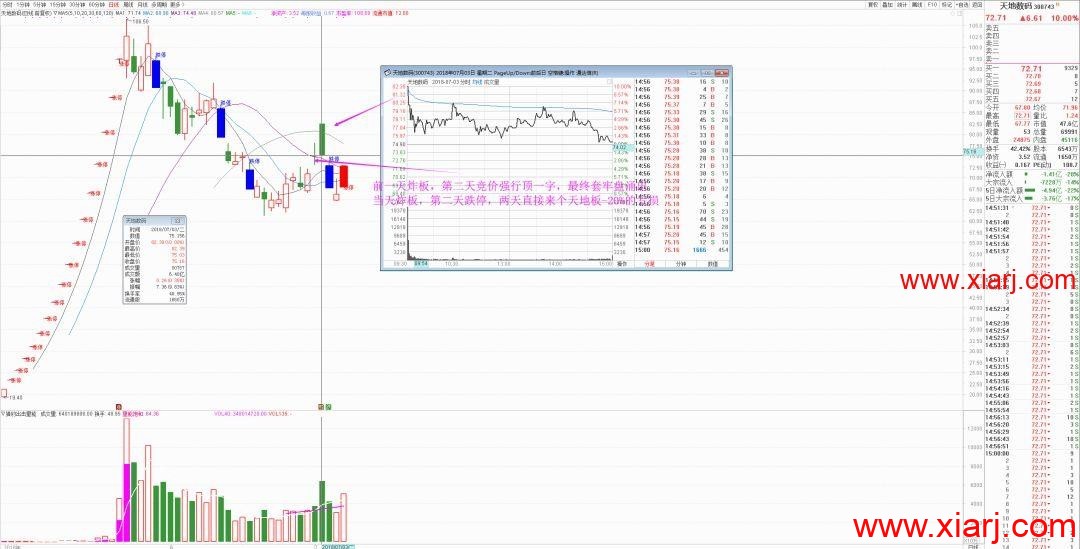Viewport: 1080px width, 549px height.
Task: Toggle 均线 line in the intraday popup
Action: pyautogui.click(x=475, y=81)
